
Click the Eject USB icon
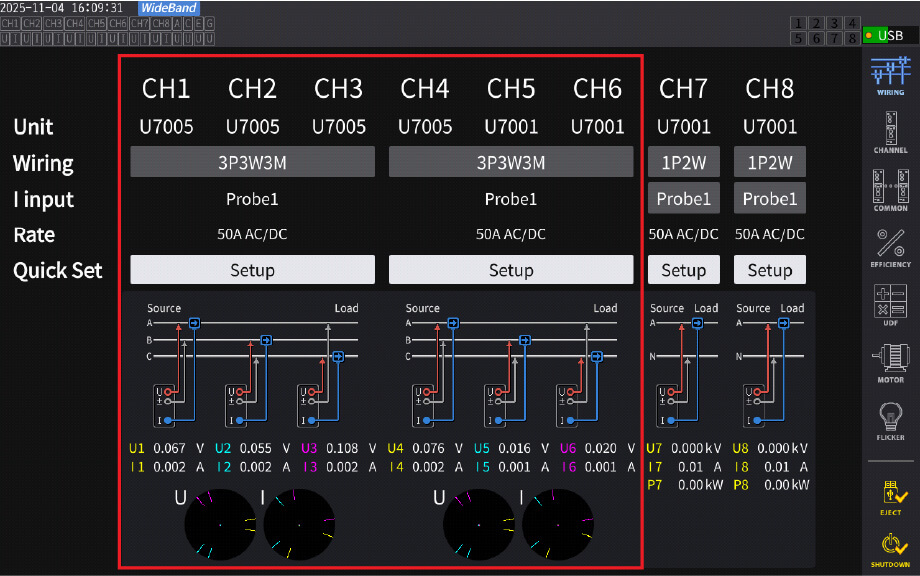890,495
